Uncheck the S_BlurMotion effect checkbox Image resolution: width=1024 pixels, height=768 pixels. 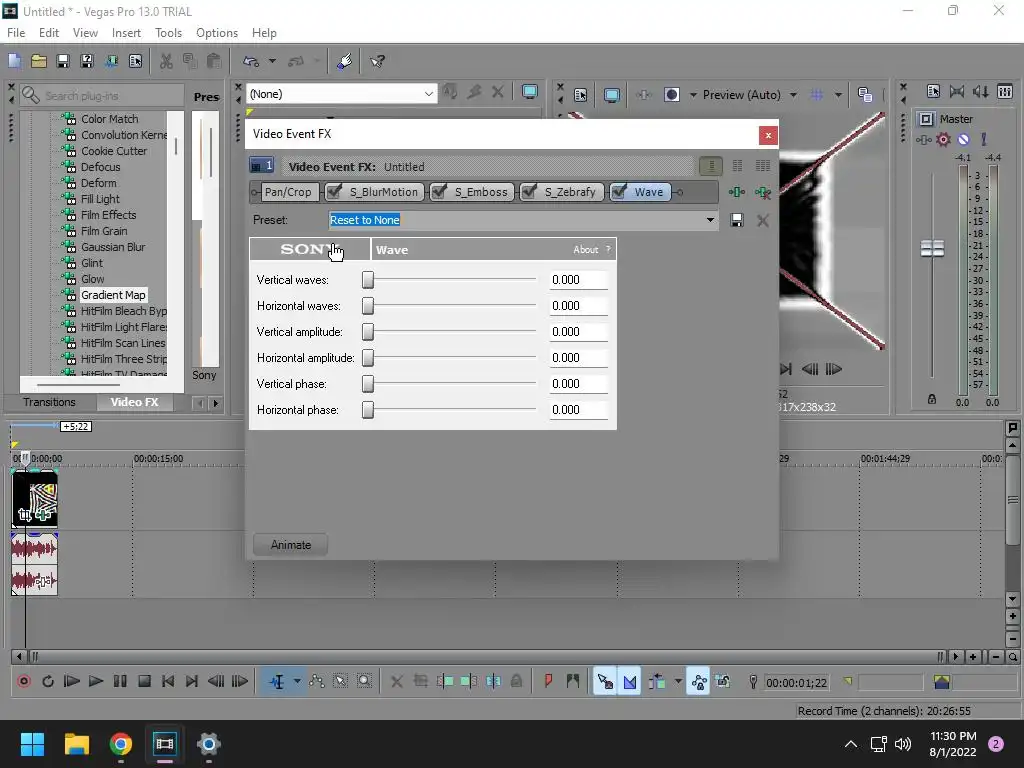(x=334, y=191)
